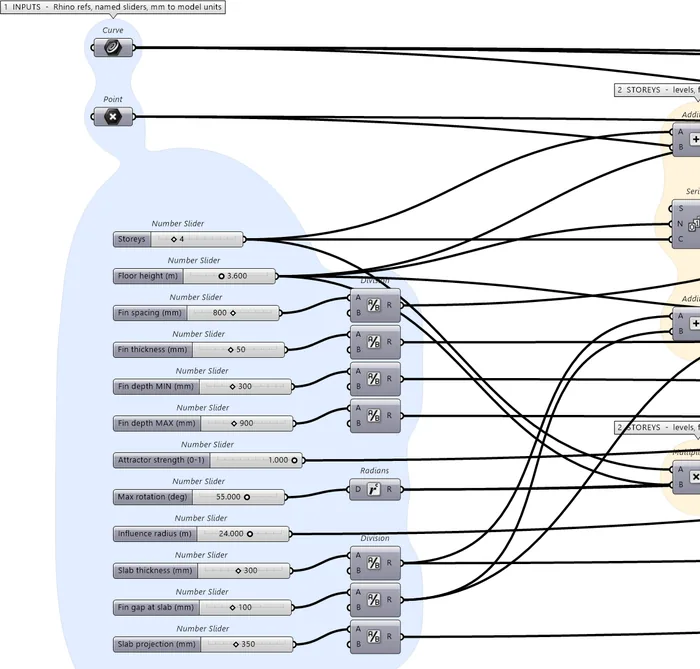
Task: Click Division icon fed by Fin depth MIN
Action: 374,379
